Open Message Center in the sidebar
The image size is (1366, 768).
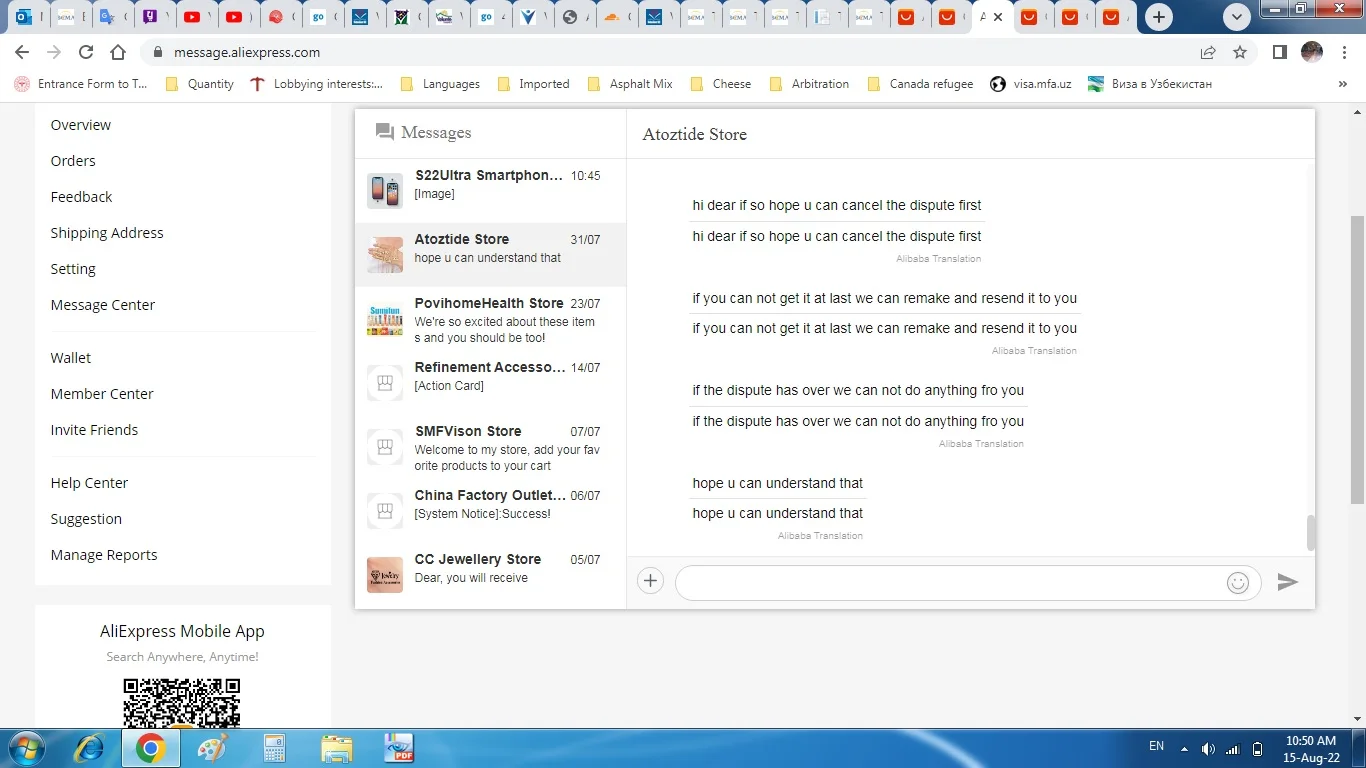(103, 305)
